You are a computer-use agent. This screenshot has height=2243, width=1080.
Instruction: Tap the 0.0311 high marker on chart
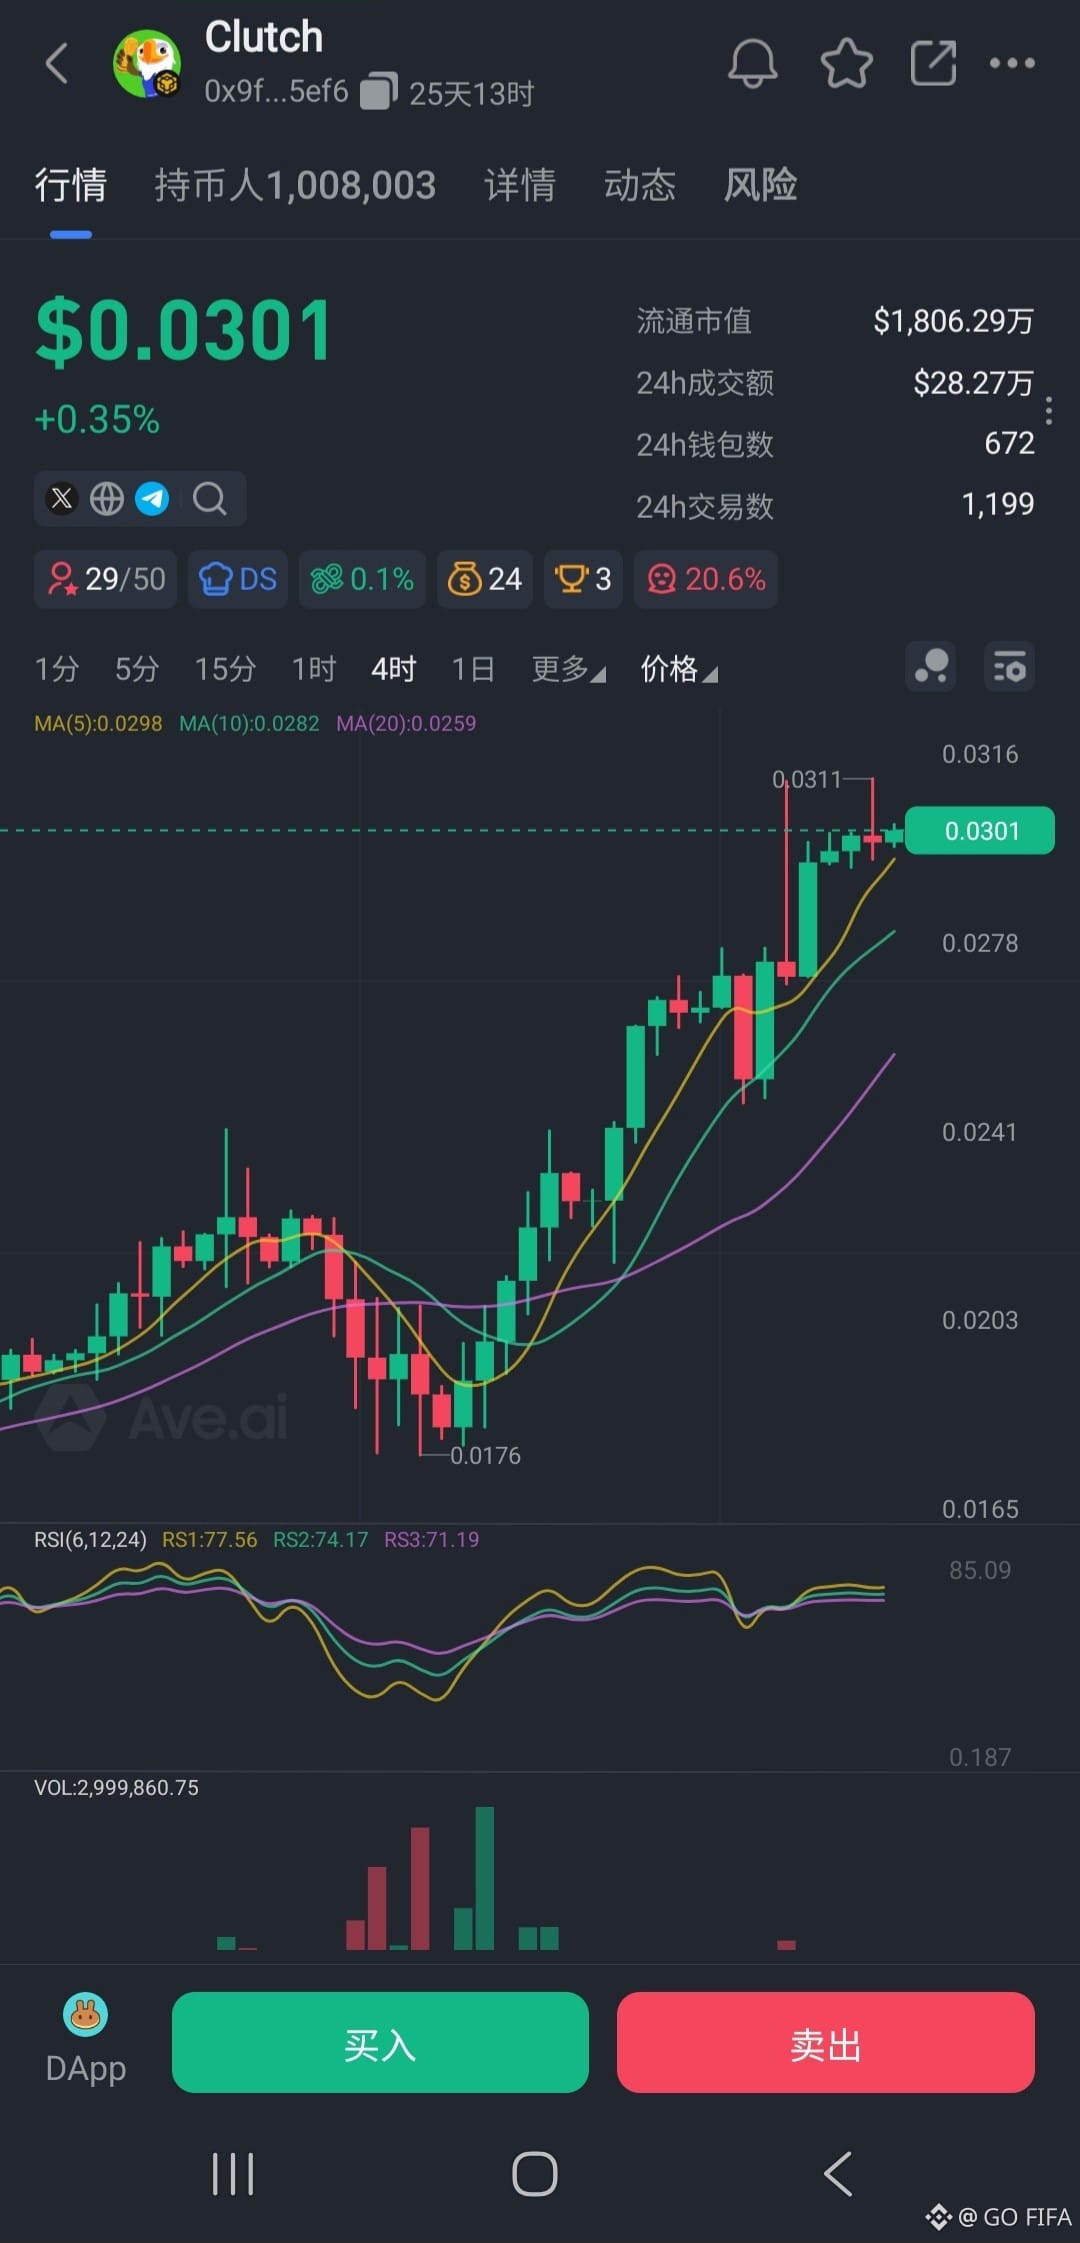(807, 779)
